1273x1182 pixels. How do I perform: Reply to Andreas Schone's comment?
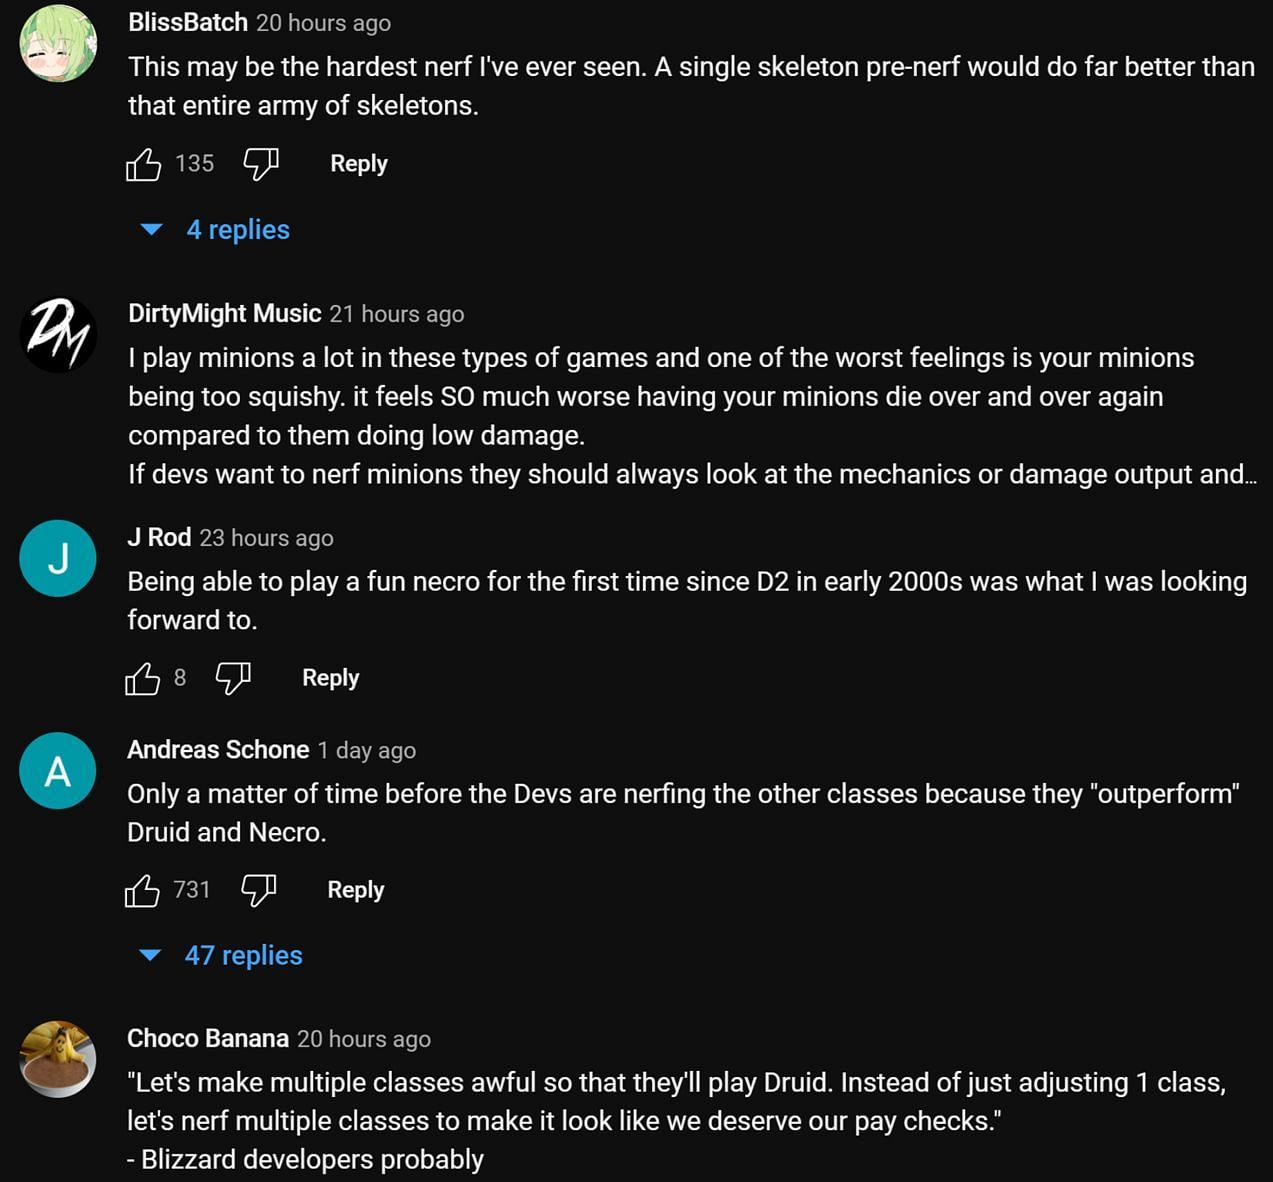coord(355,890)
